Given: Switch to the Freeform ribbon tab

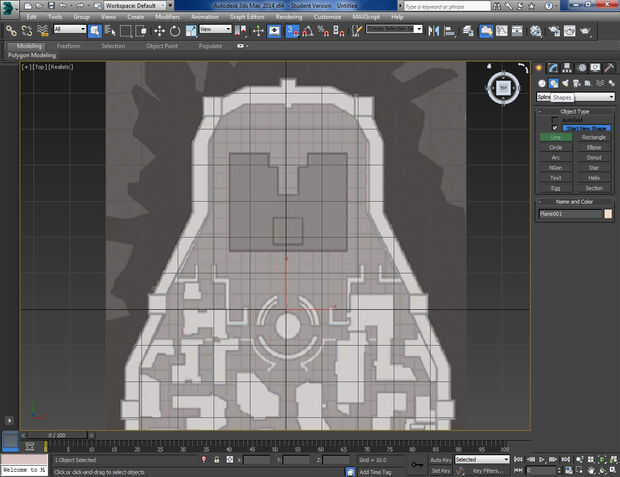Looking at the screenshot, I should pyautogui.click(x=69, y=46).
